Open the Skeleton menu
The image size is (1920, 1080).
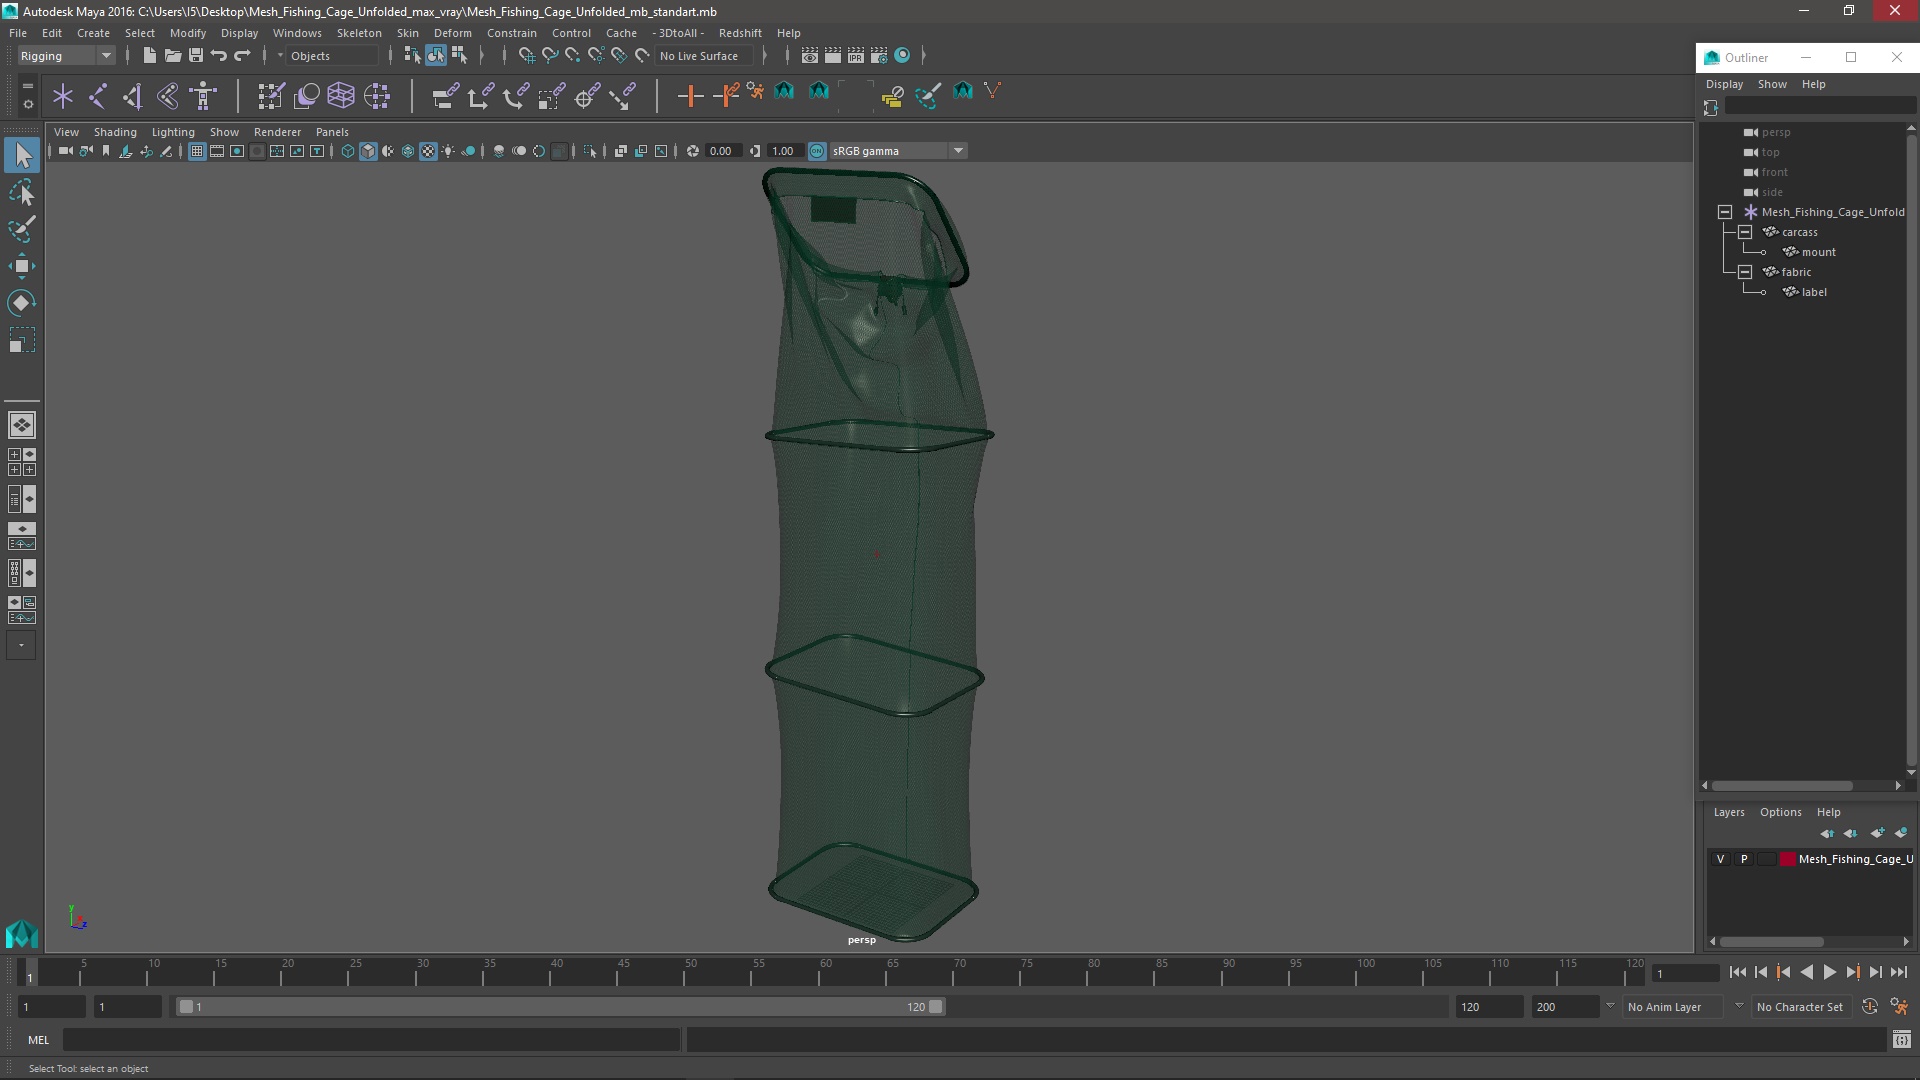tap(359, 33)
